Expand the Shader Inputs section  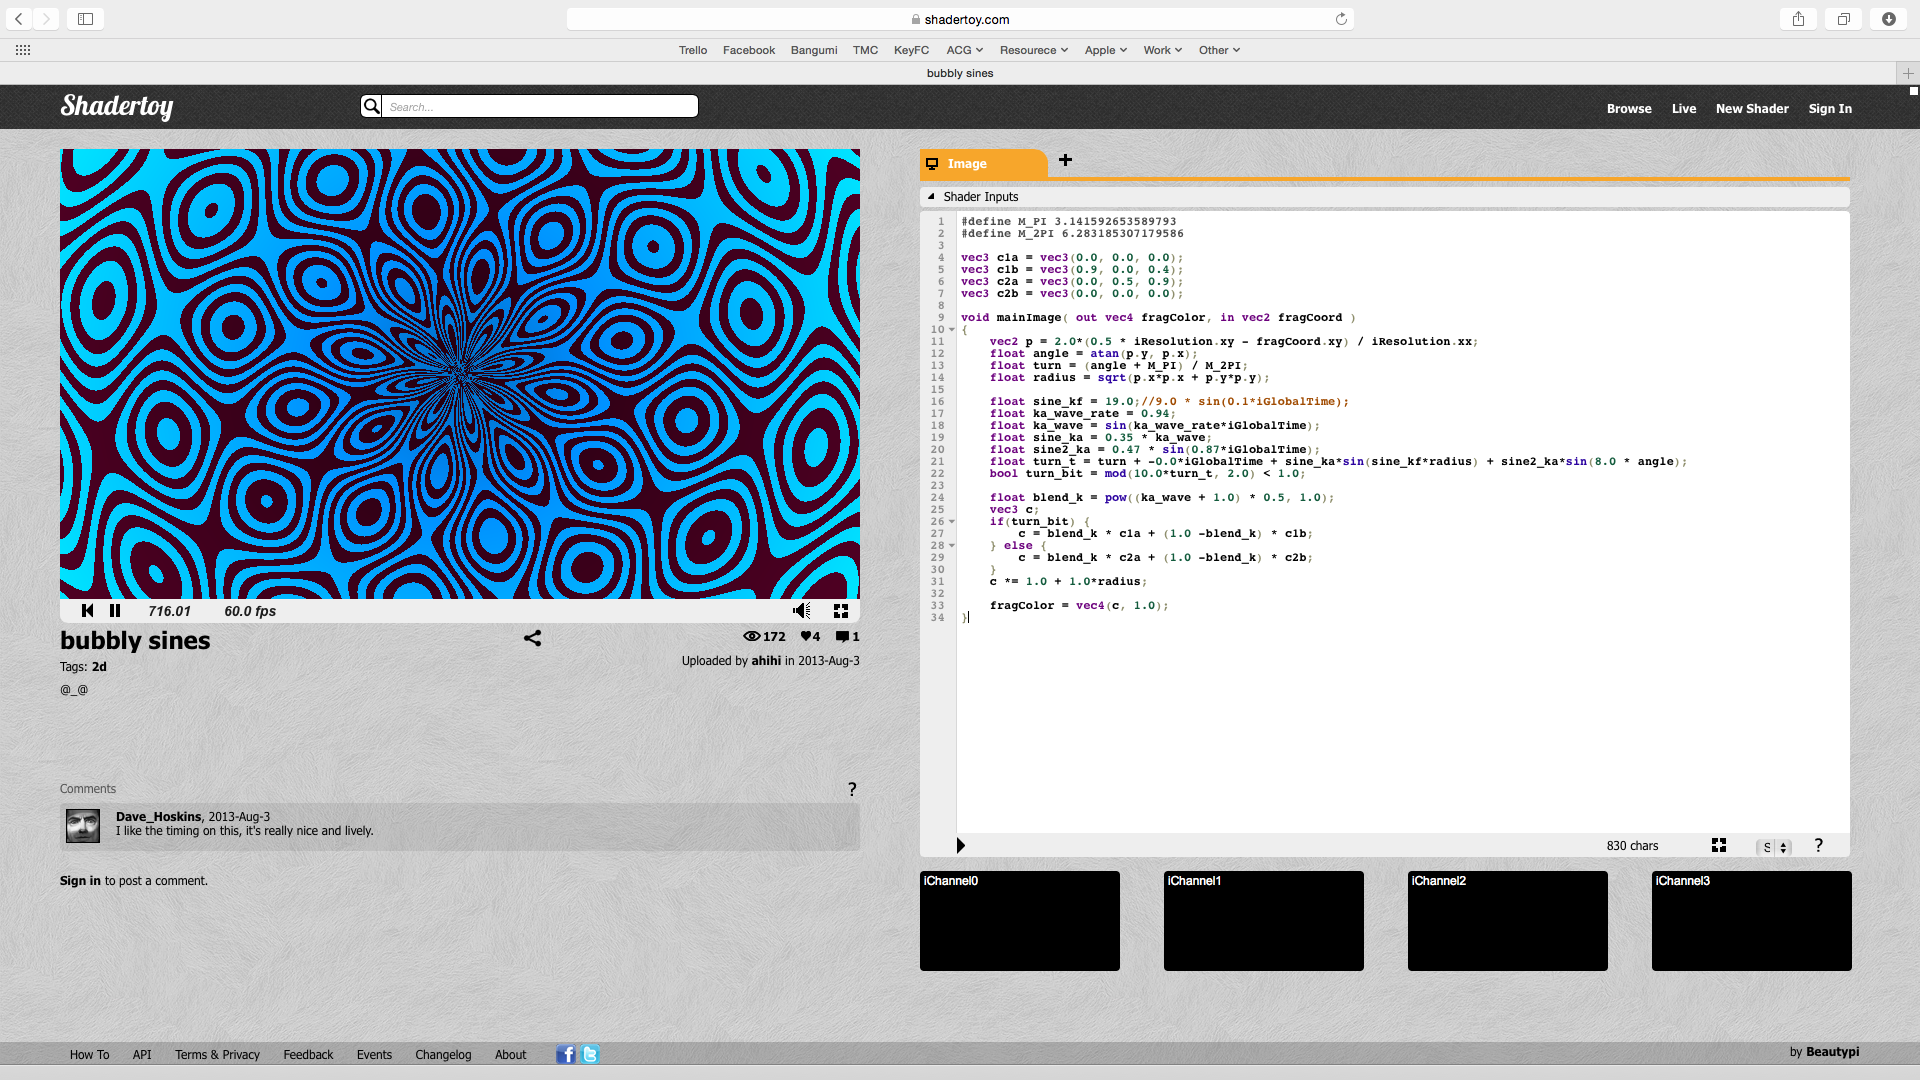point(931,197)
